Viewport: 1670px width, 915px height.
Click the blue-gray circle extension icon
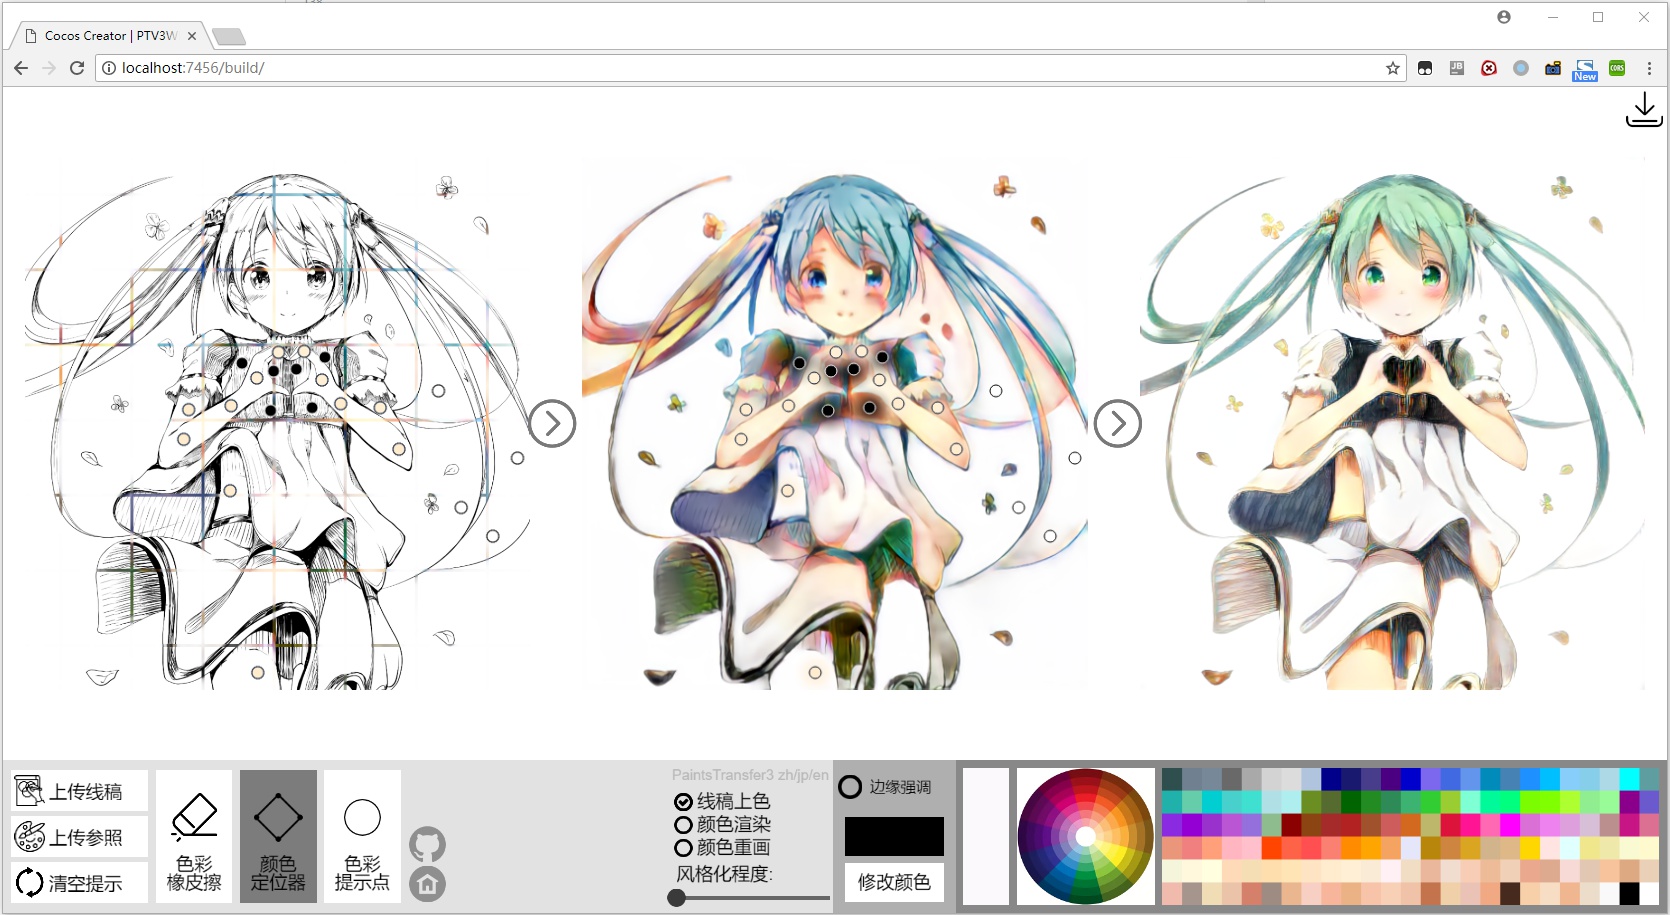pos(1521,68)
